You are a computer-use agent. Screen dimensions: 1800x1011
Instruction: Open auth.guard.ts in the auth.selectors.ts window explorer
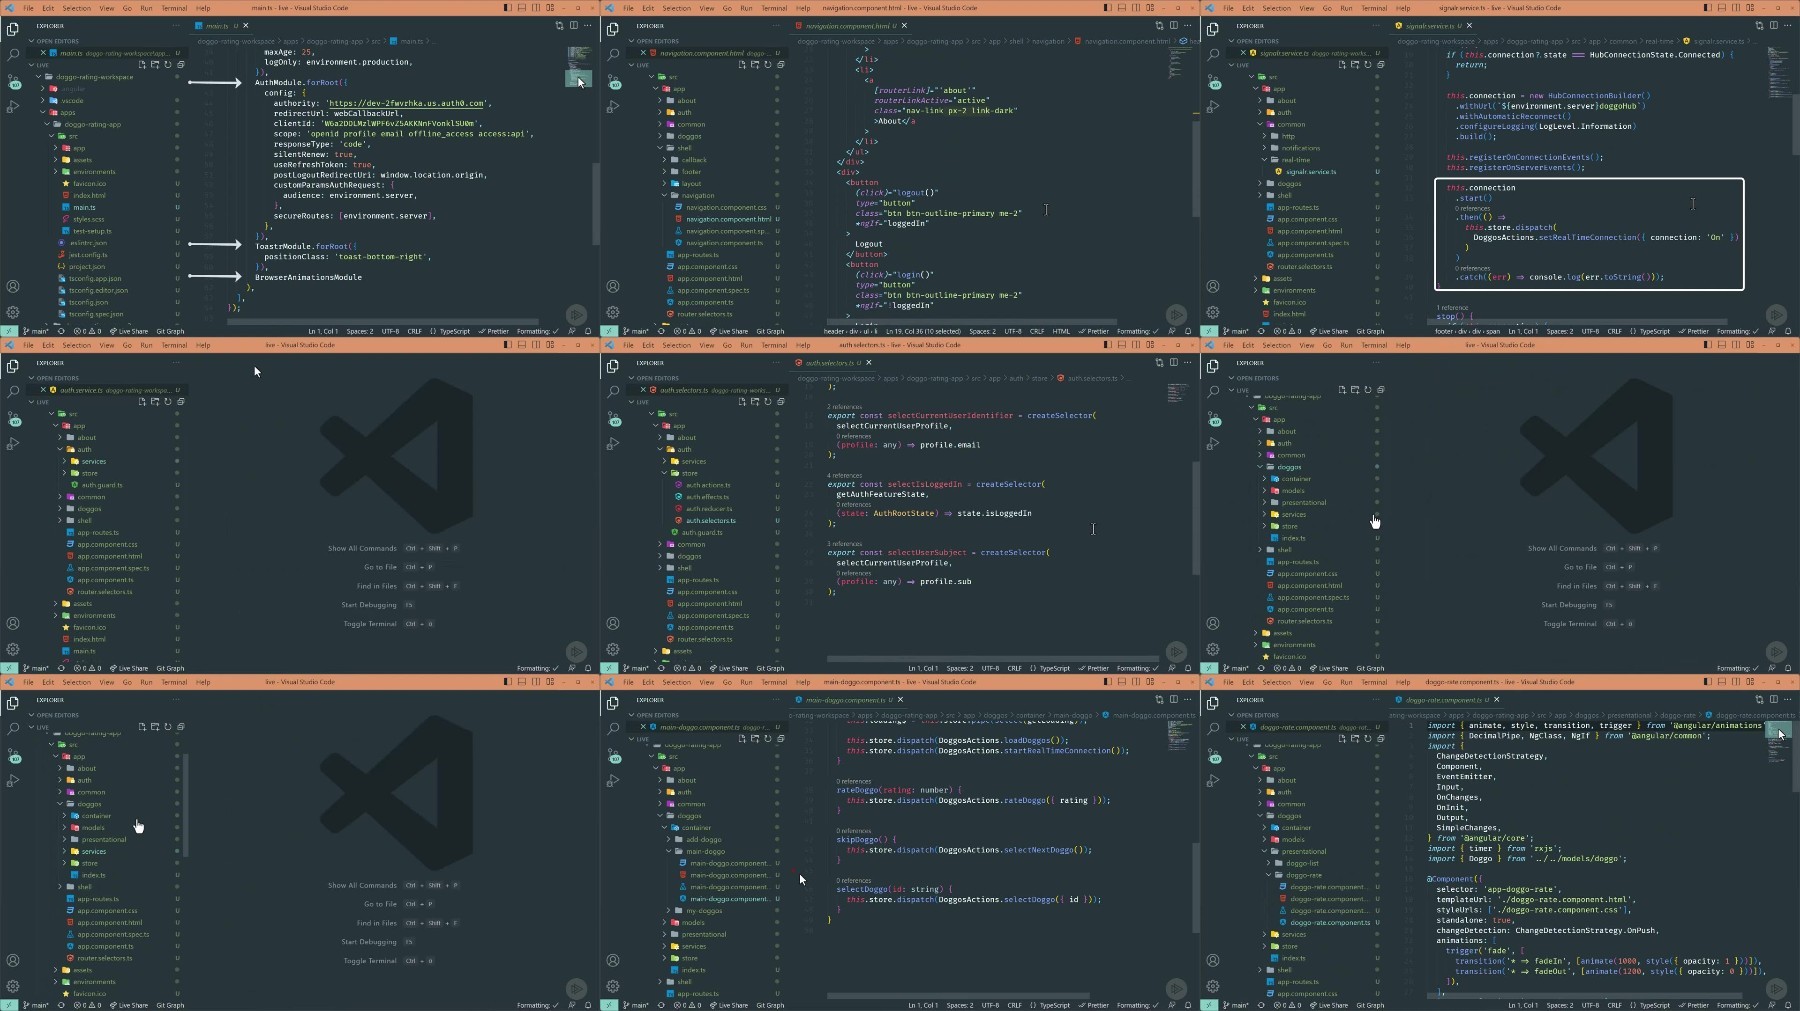tap(703, 532)
